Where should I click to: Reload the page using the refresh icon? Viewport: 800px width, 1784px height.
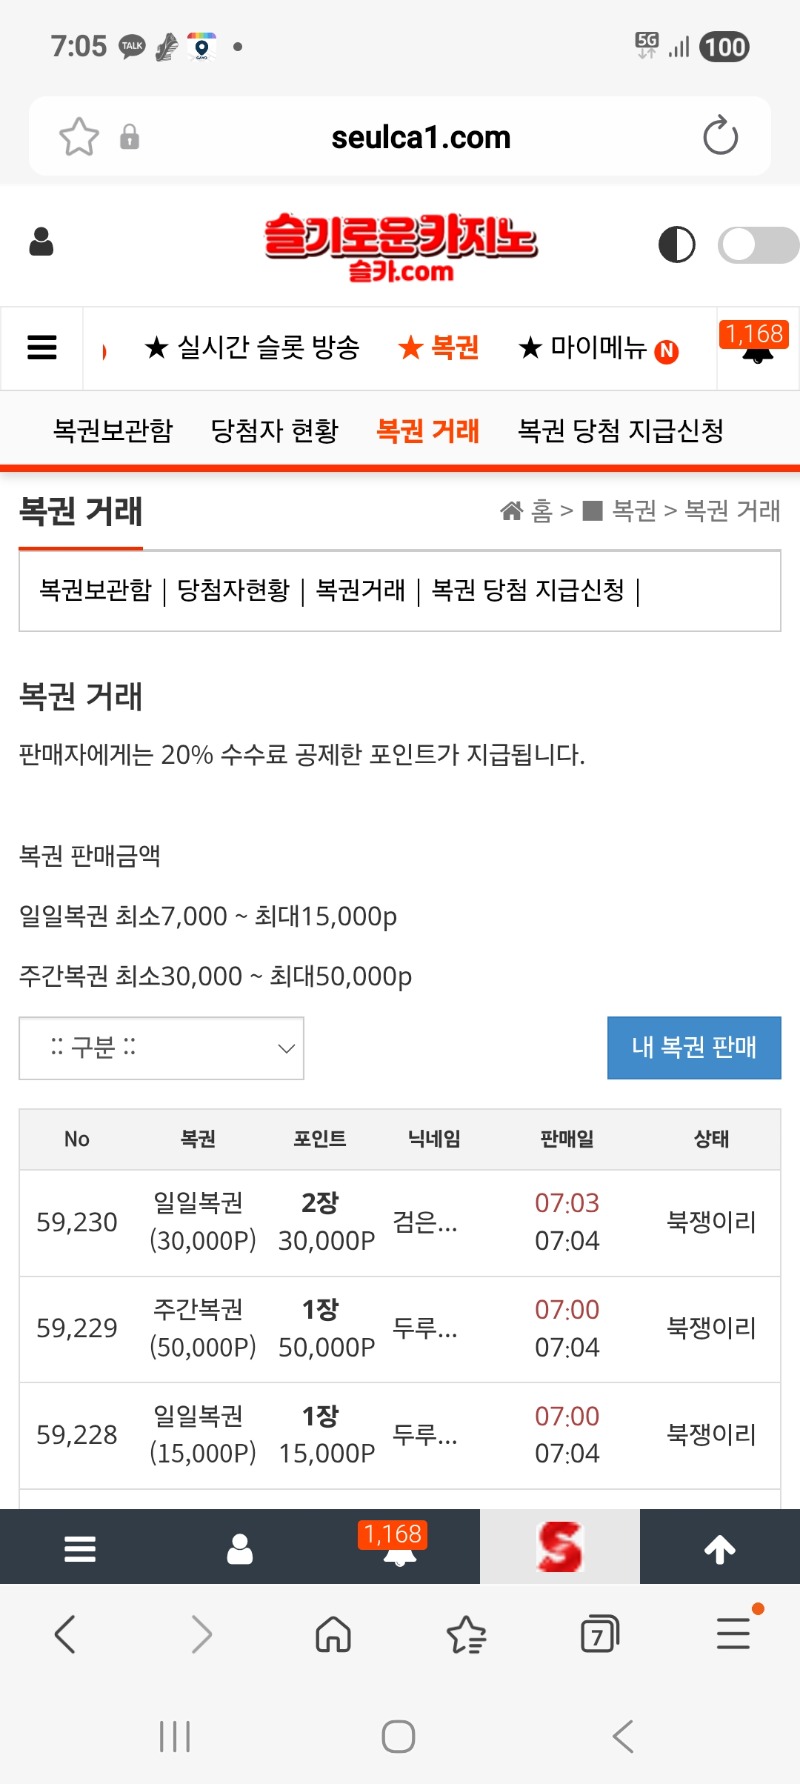tap(720, 137)
